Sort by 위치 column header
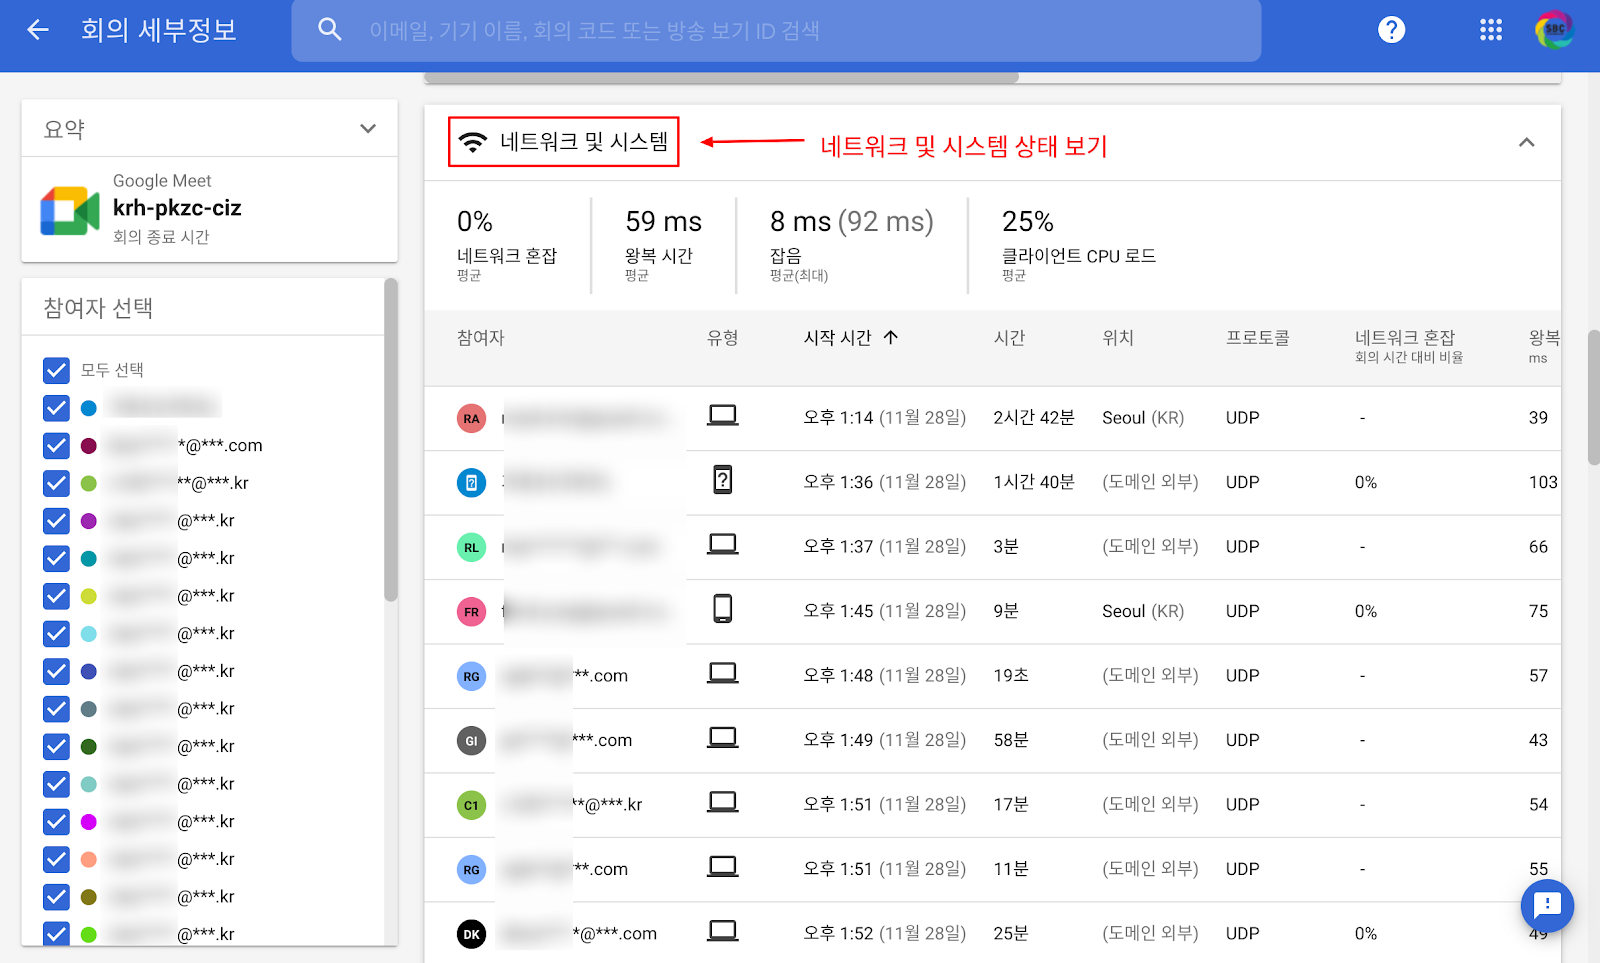Viewport: 1600px width, 963px height. click(1118, 338)
